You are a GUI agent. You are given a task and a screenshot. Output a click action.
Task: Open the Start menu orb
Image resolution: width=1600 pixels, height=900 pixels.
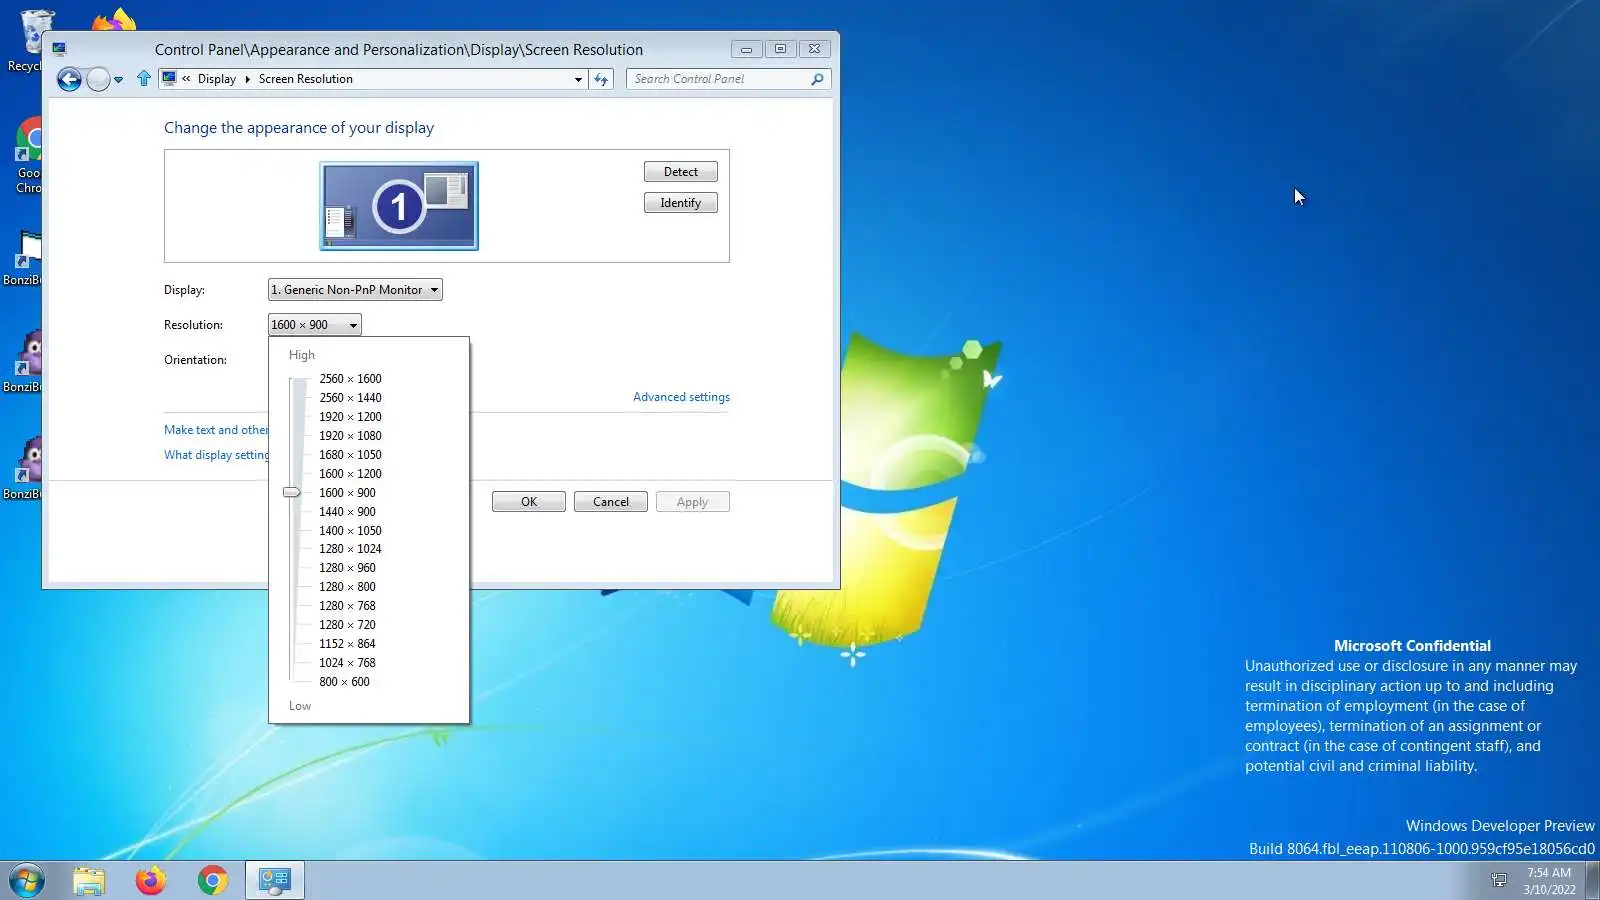[27, 881]
